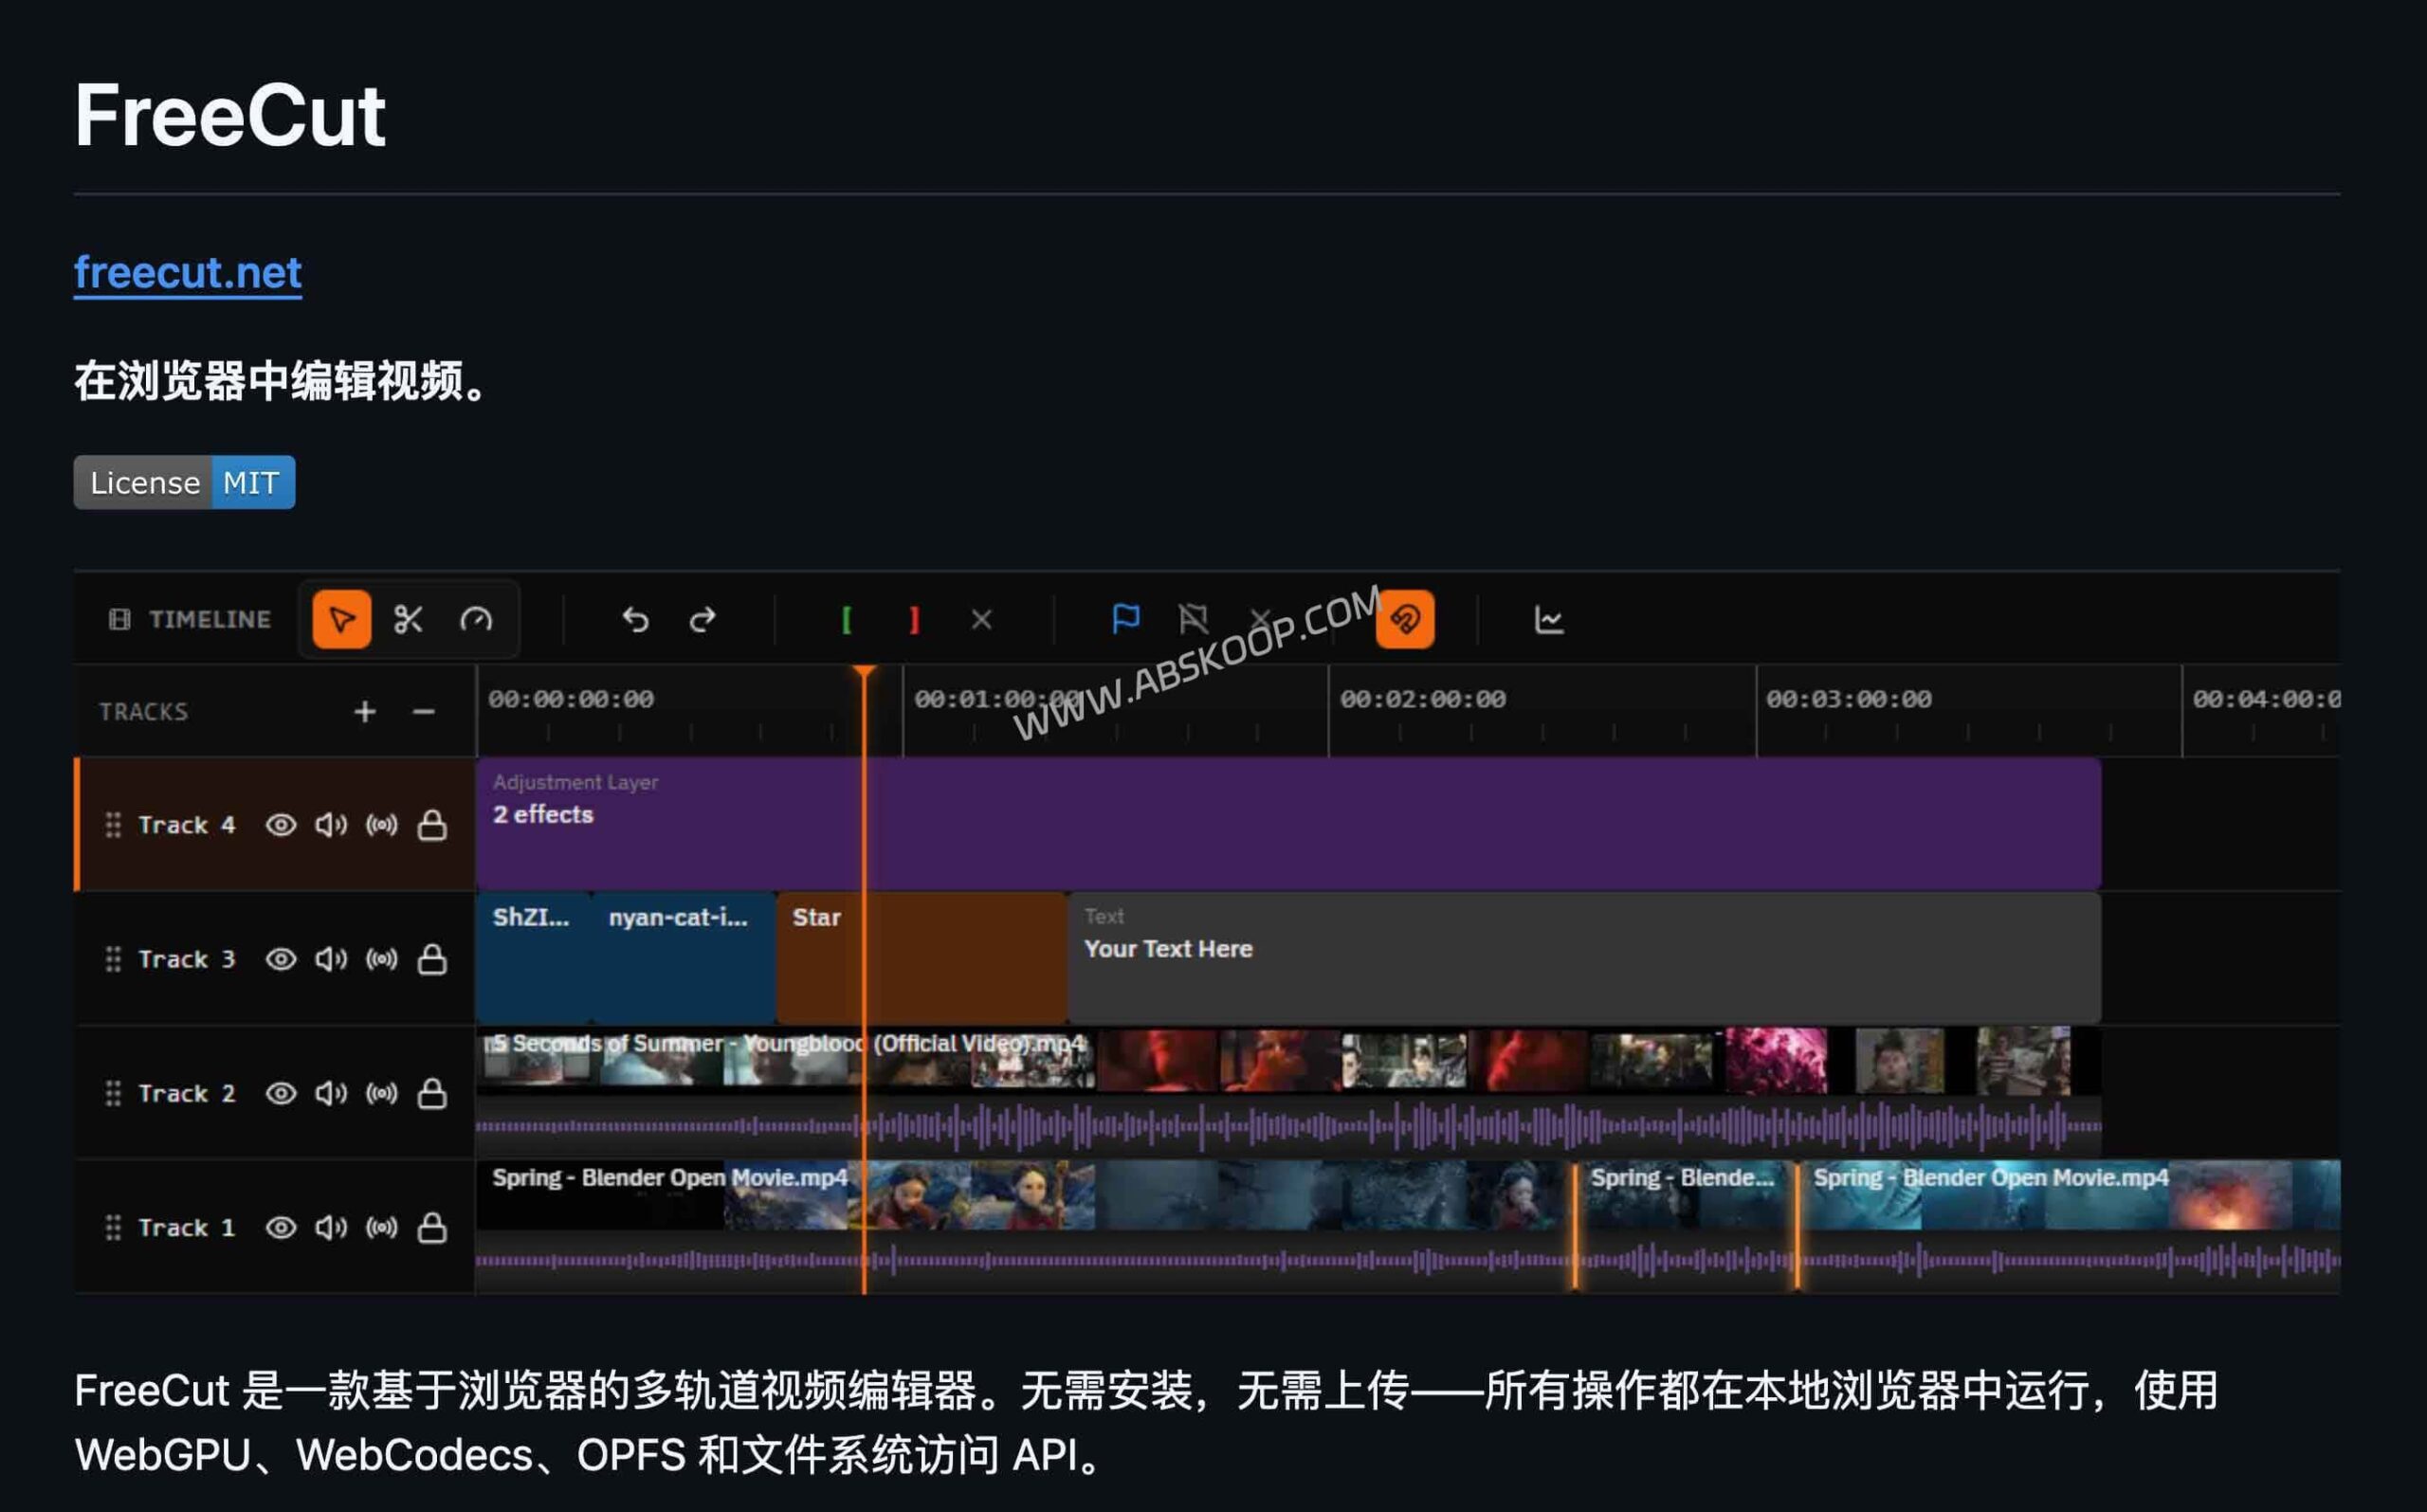
Task: Click the TIMELINE panel tab
Action: pos(191,619)
